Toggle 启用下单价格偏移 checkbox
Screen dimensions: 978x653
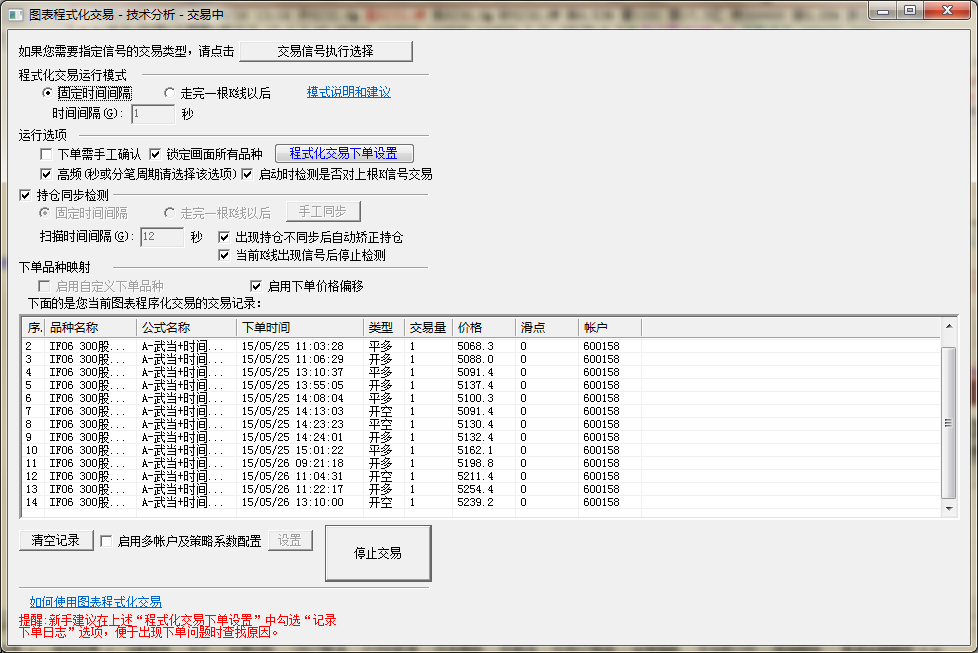(256, 286)
